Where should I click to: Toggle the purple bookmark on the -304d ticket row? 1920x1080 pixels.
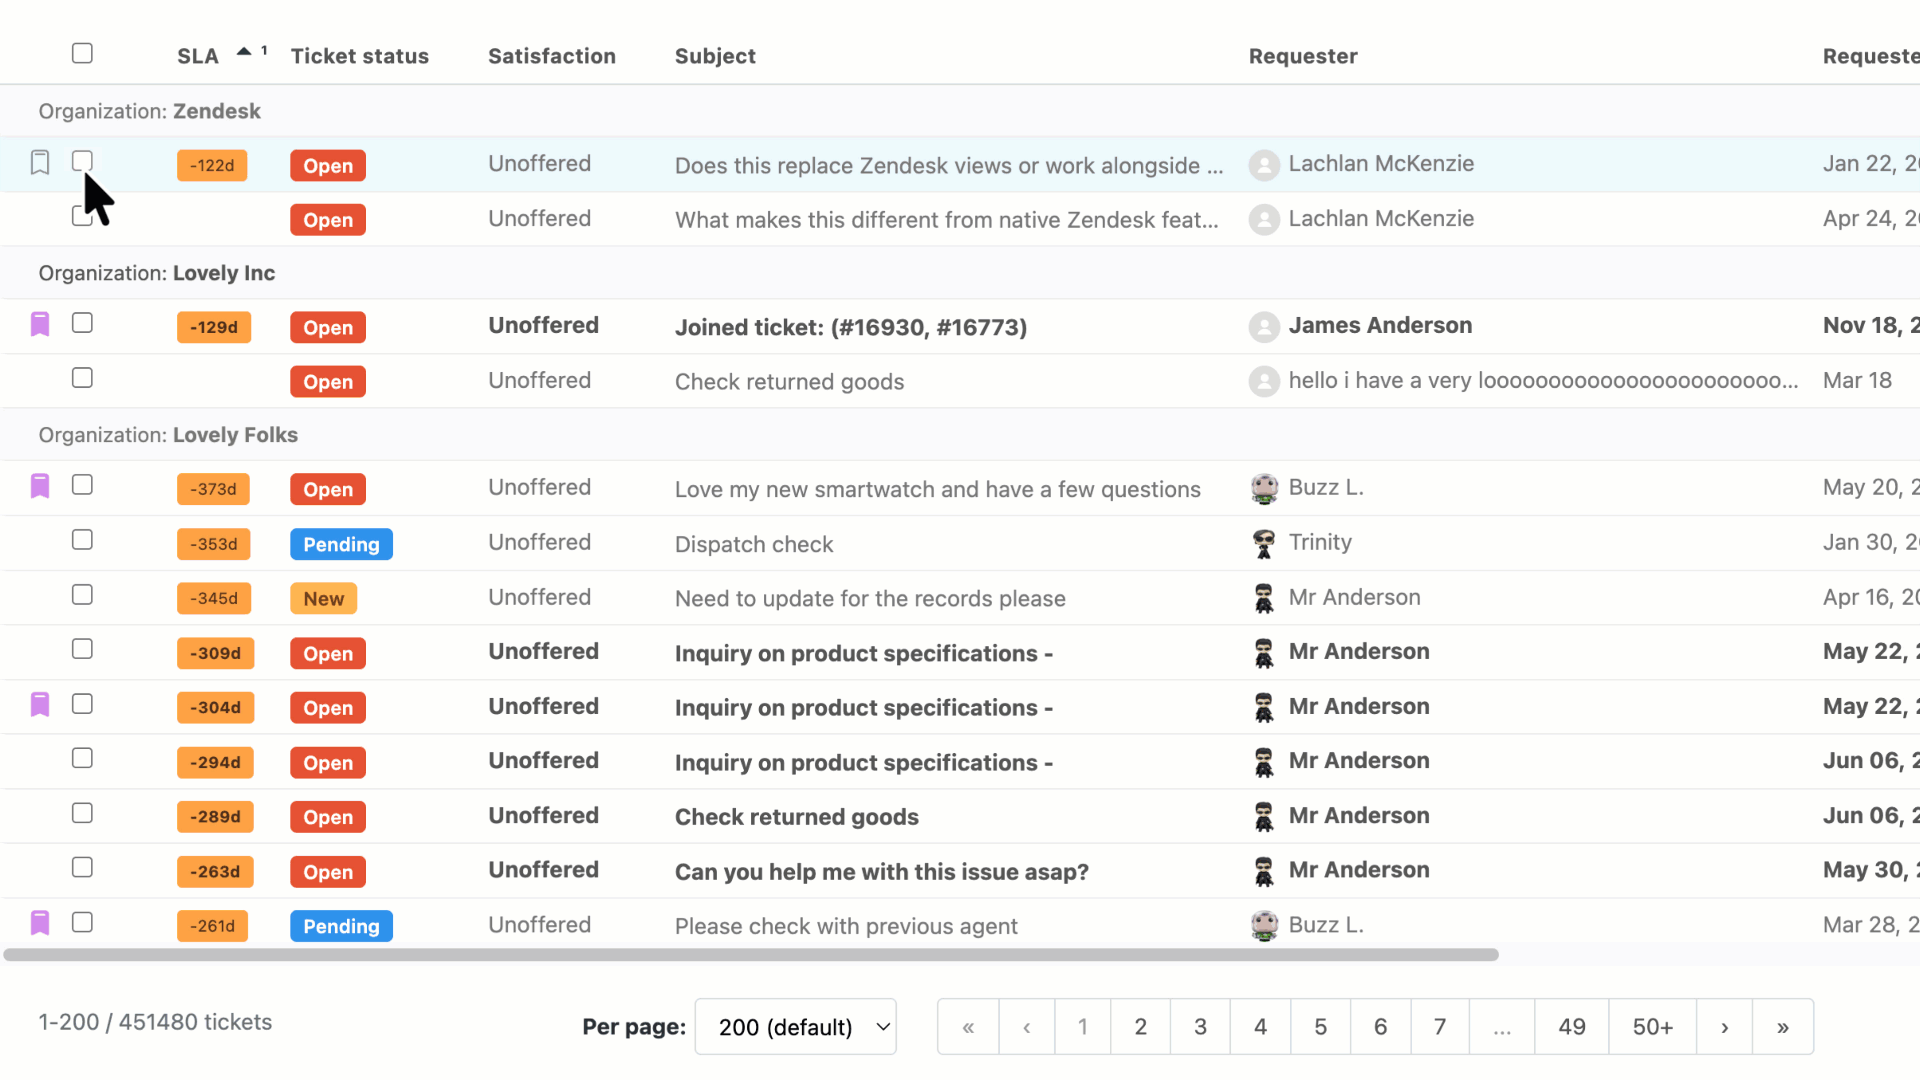pos(40,705)
